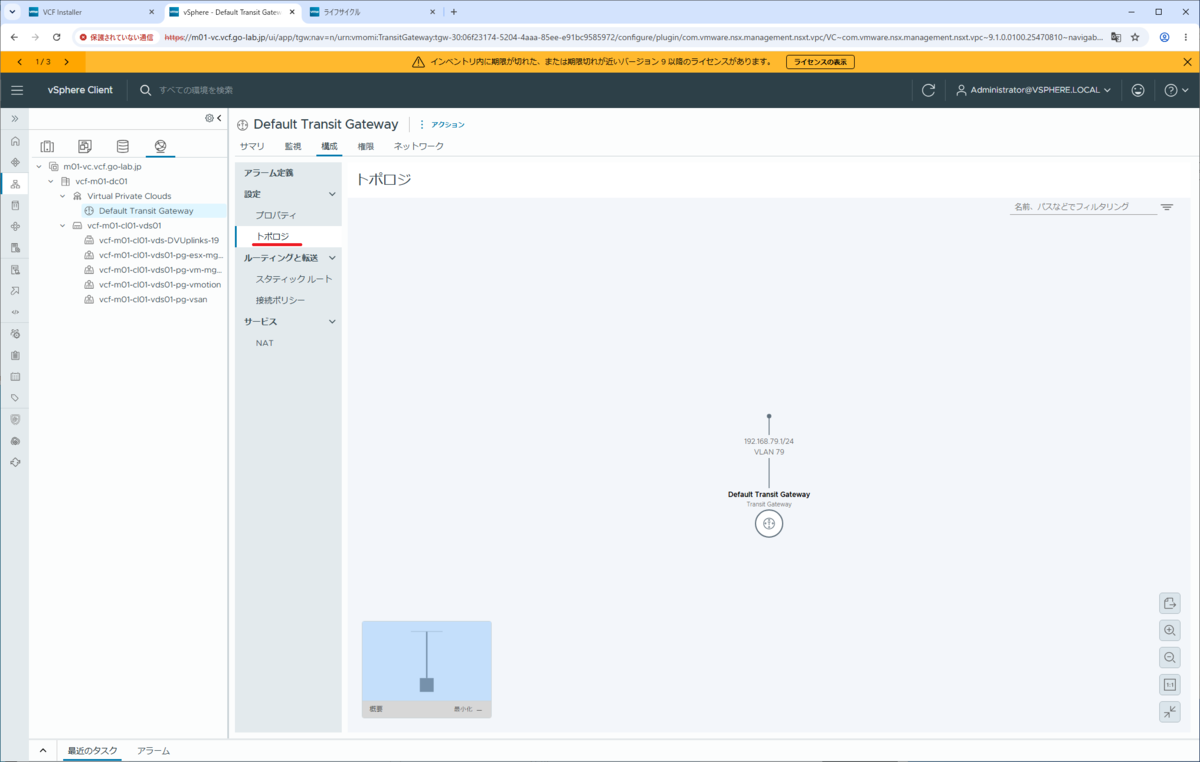1200x762 pixels.
Task: Switch to Networking inventory view
Action: pos(160,146)
